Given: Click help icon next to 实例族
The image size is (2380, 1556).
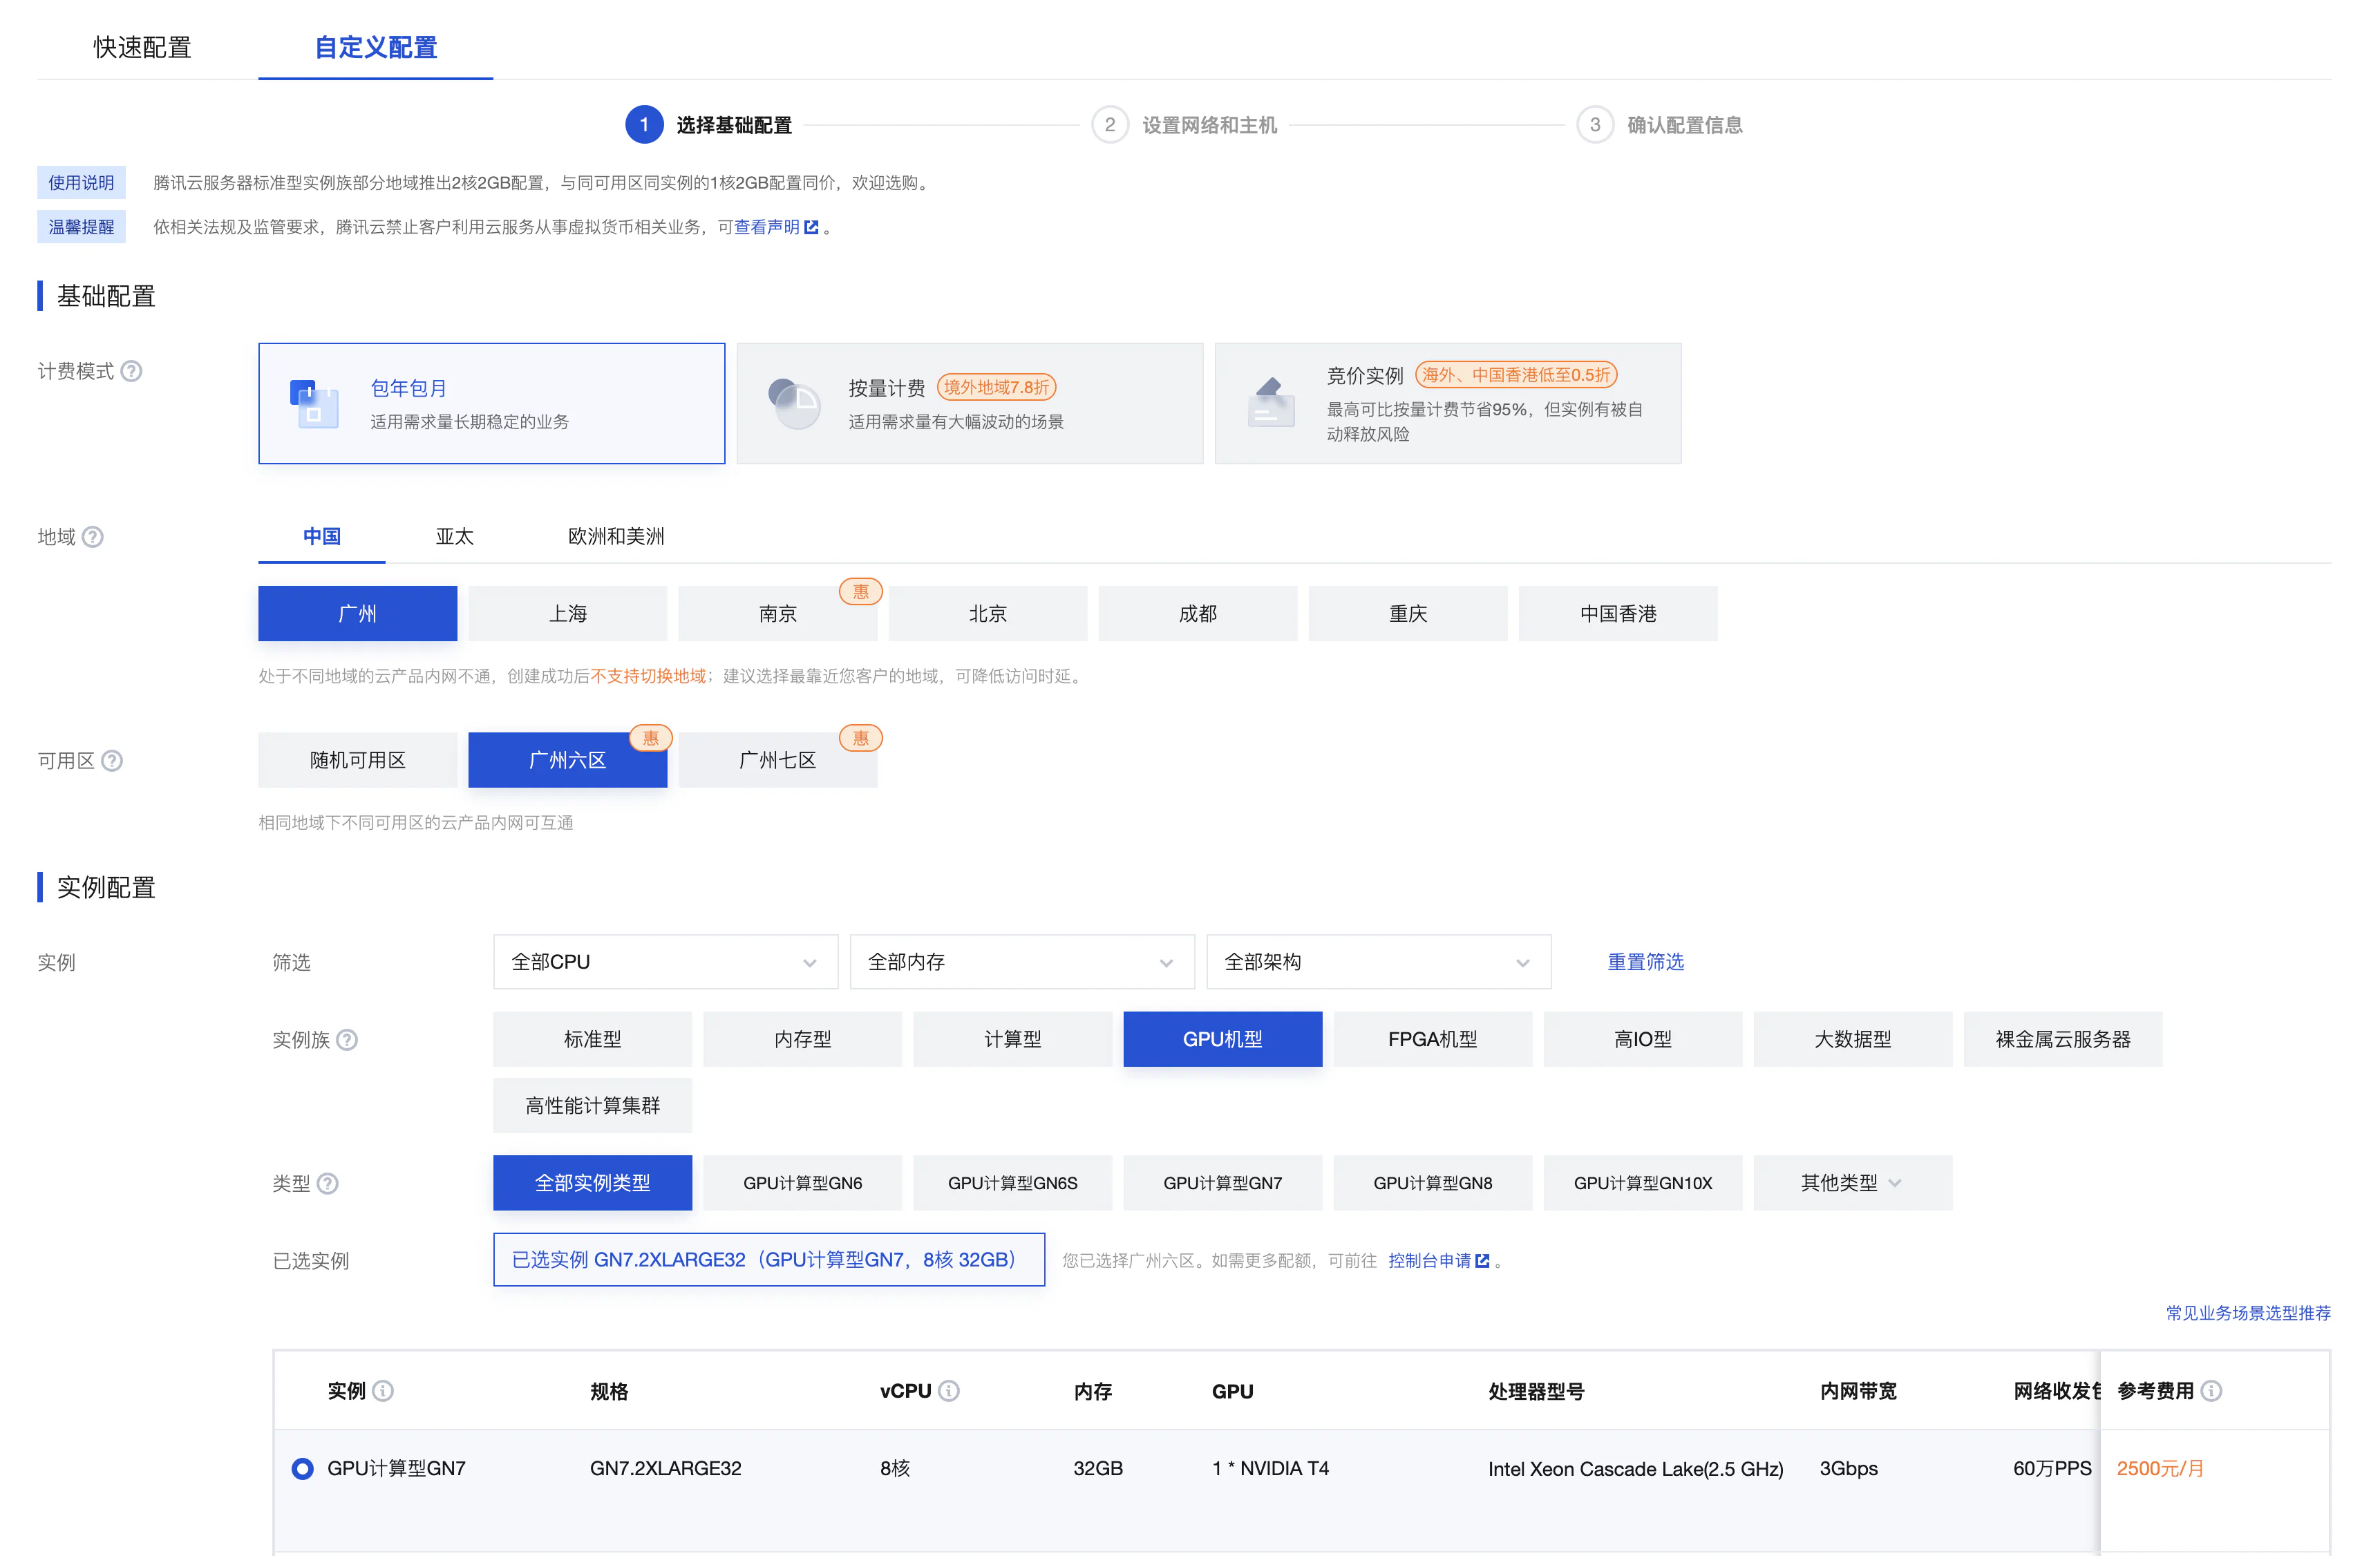Looking at the screenshot, I should pos(347,1040).
